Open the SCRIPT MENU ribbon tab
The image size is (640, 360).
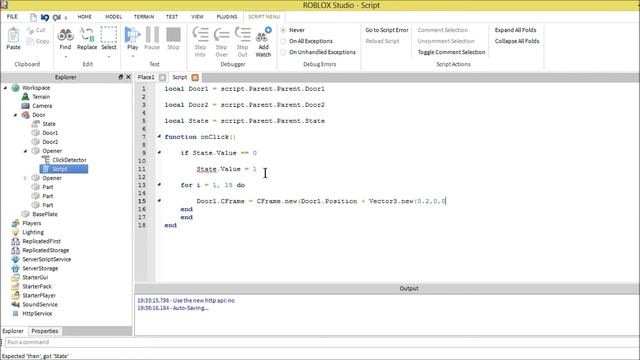tap(264, 17)
